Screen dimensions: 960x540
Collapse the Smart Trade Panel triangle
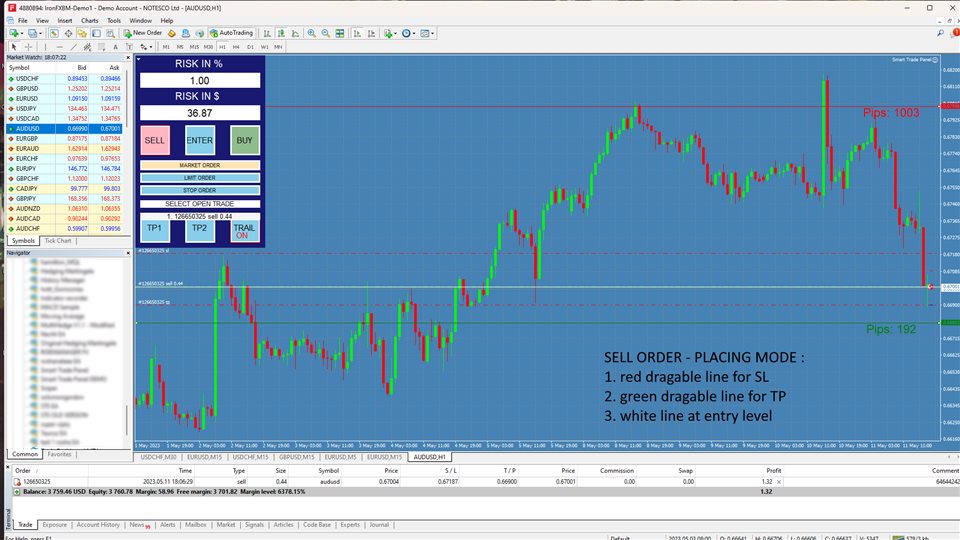(139, 59)
